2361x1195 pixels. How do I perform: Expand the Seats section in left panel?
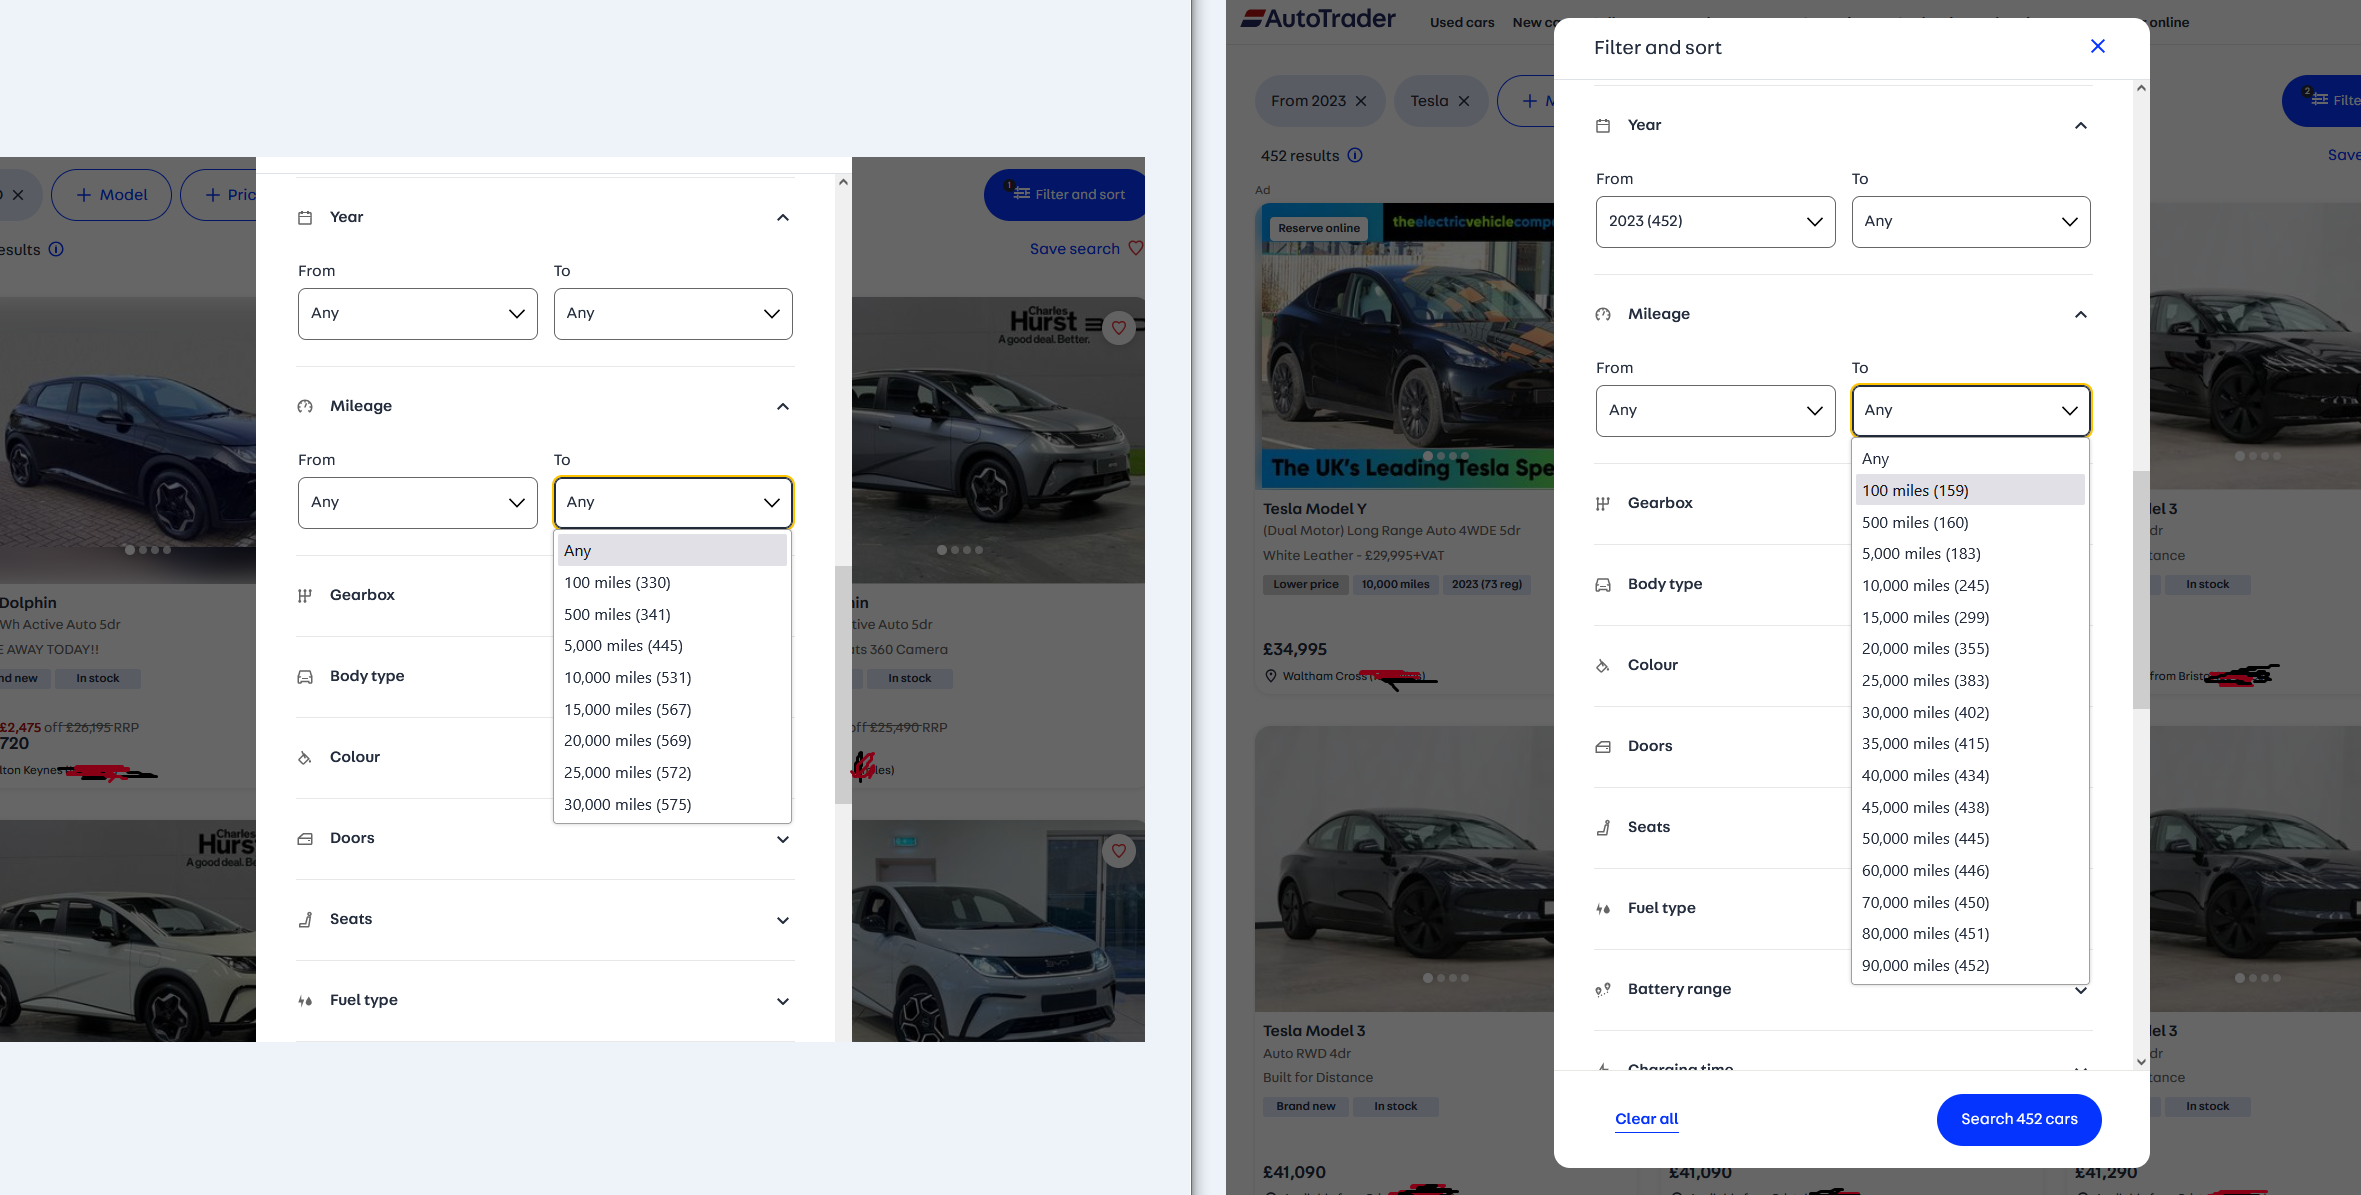[x=783, y=920]
